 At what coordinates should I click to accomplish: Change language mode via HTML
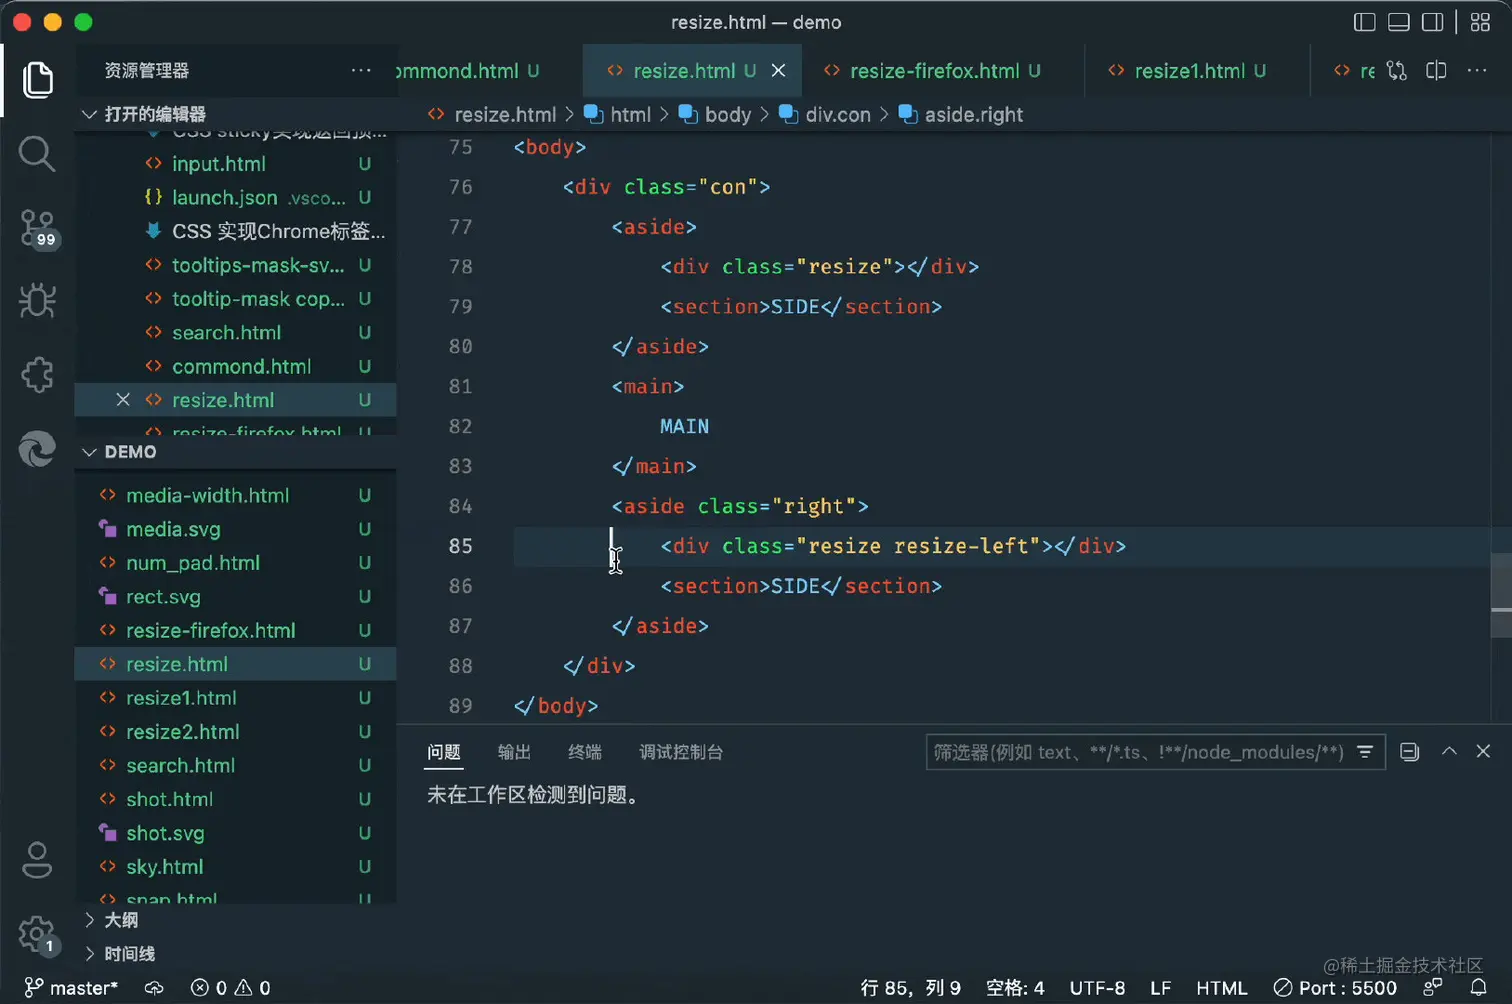click(1222, 988)
